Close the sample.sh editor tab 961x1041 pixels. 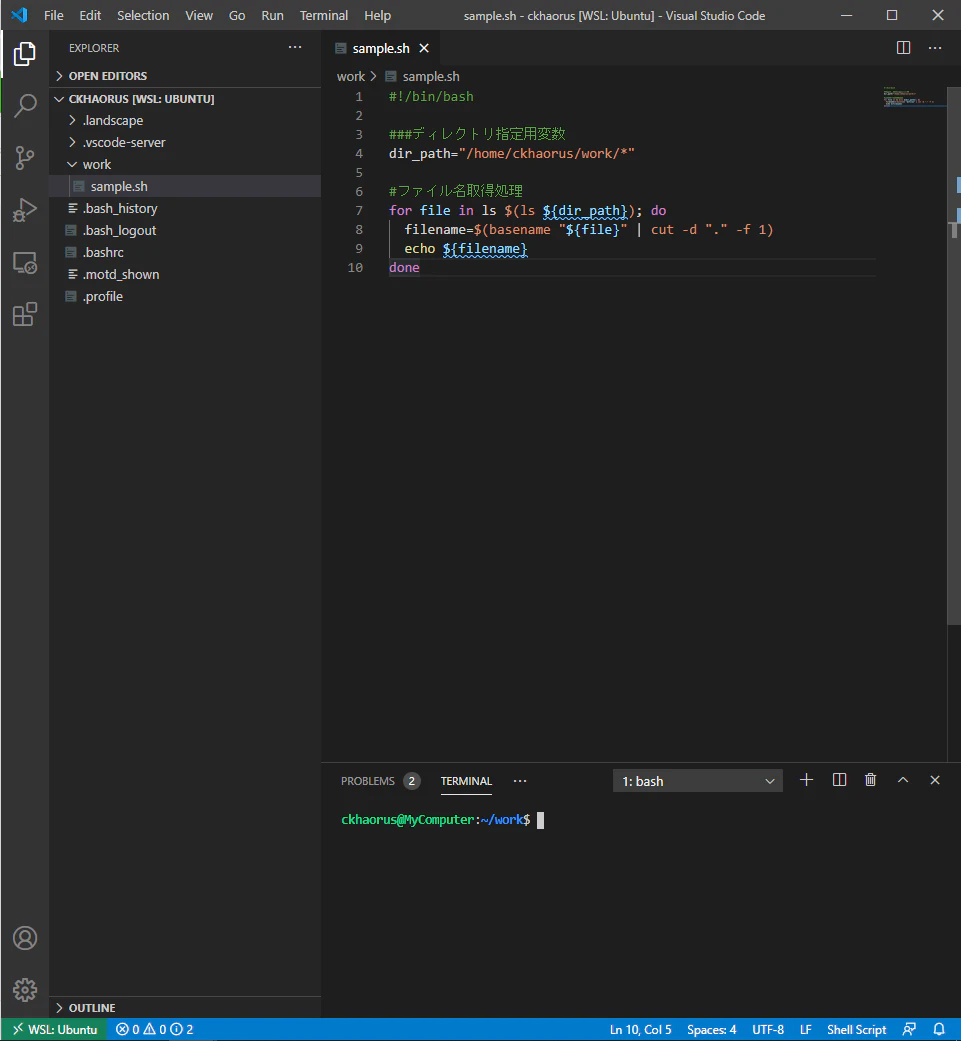[x=424, y=48]
